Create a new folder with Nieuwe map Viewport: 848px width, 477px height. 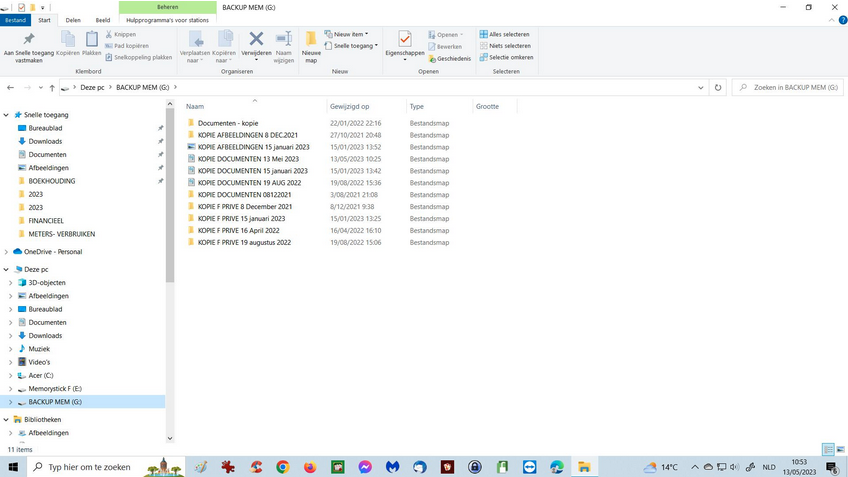point(311,44)
